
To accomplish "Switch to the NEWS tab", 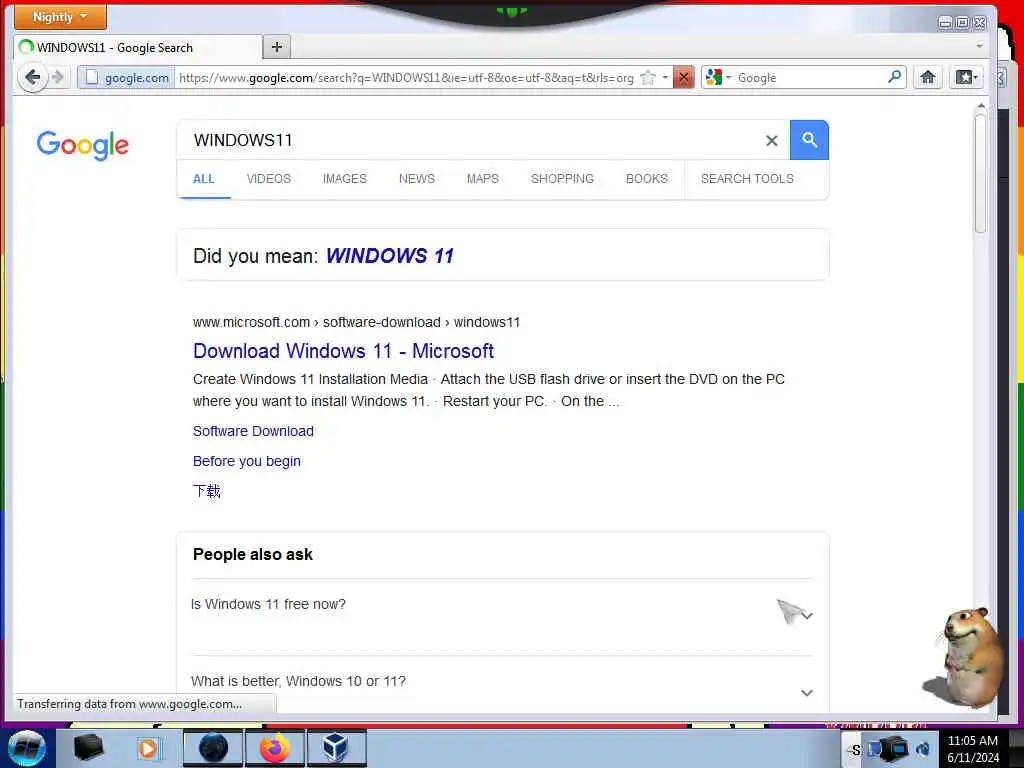I will [417, 179].
